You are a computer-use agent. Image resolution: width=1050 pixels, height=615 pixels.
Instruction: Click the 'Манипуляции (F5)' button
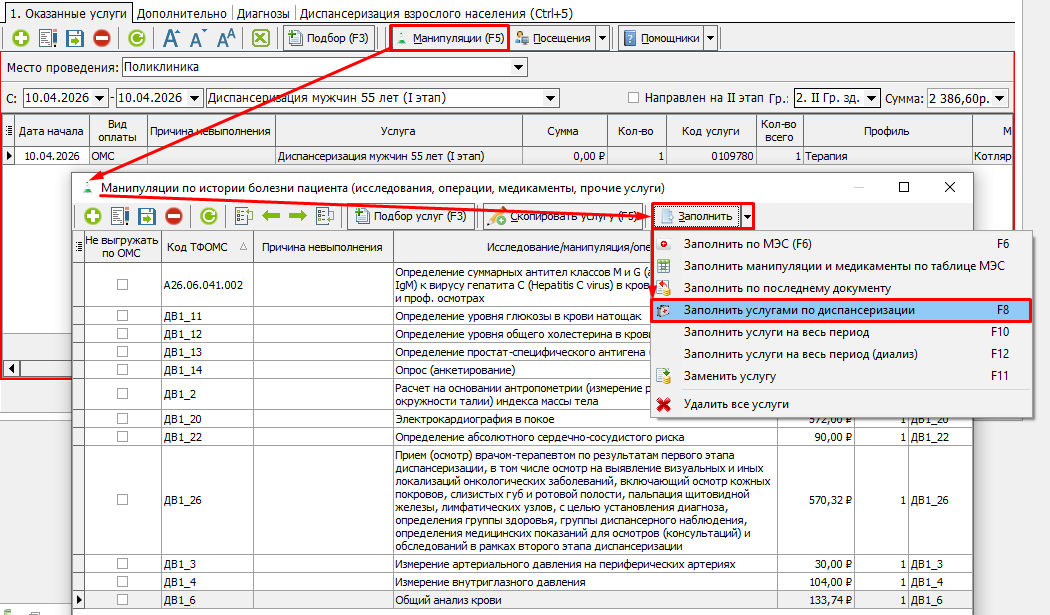coord(449,39)
